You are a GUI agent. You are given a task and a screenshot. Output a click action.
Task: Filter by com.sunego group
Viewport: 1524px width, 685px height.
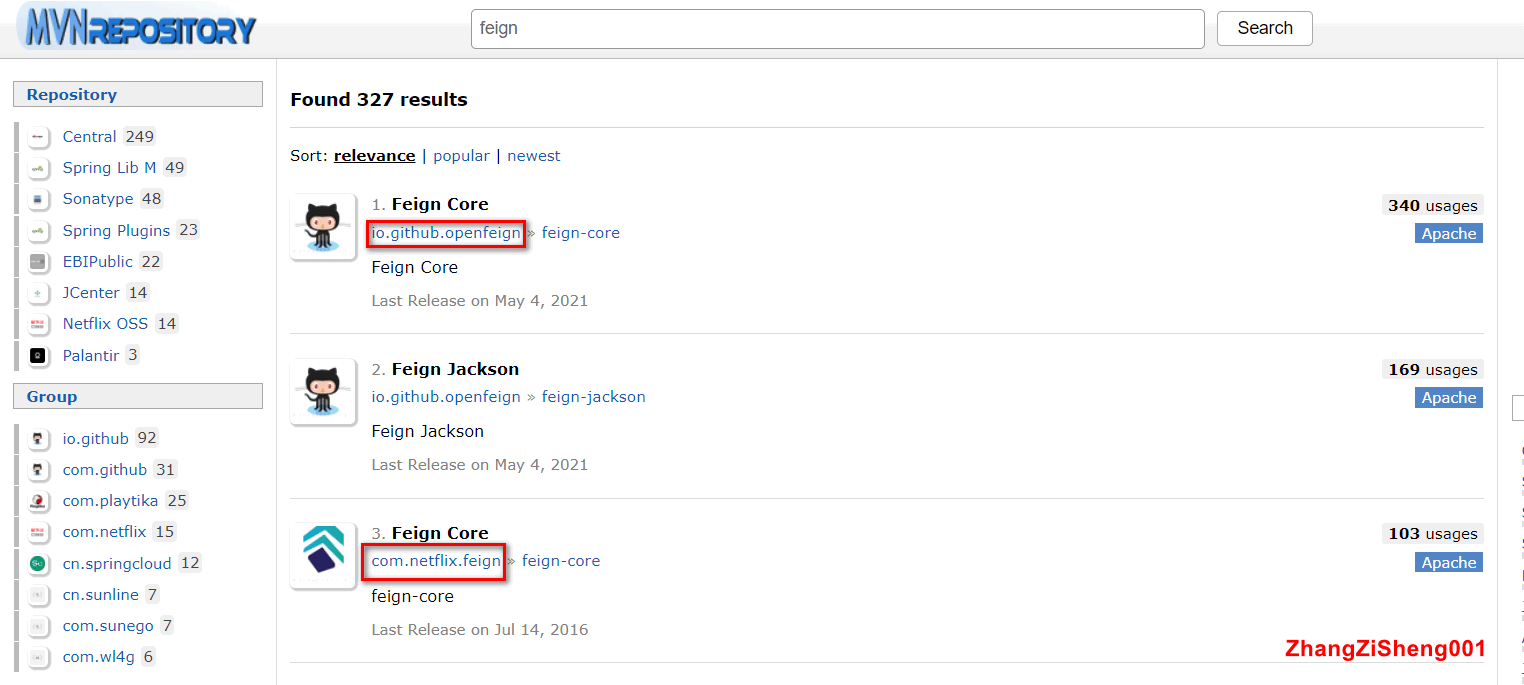(108, 626)
